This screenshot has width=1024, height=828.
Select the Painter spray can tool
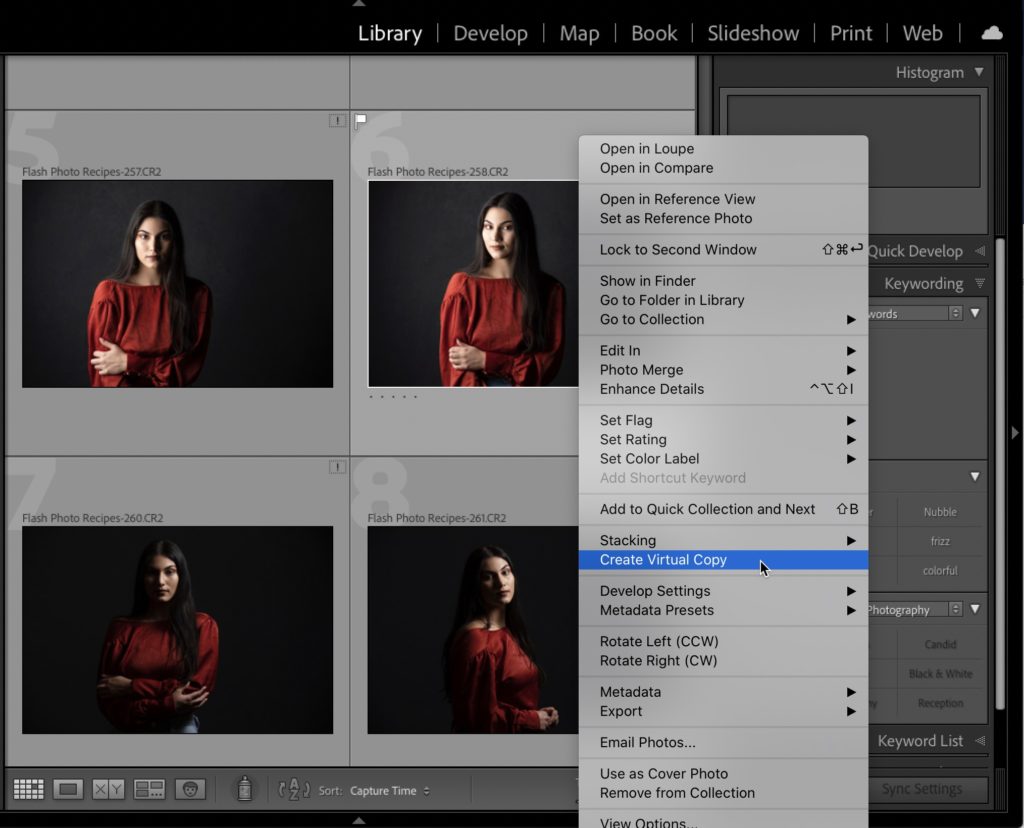point(243,788)
